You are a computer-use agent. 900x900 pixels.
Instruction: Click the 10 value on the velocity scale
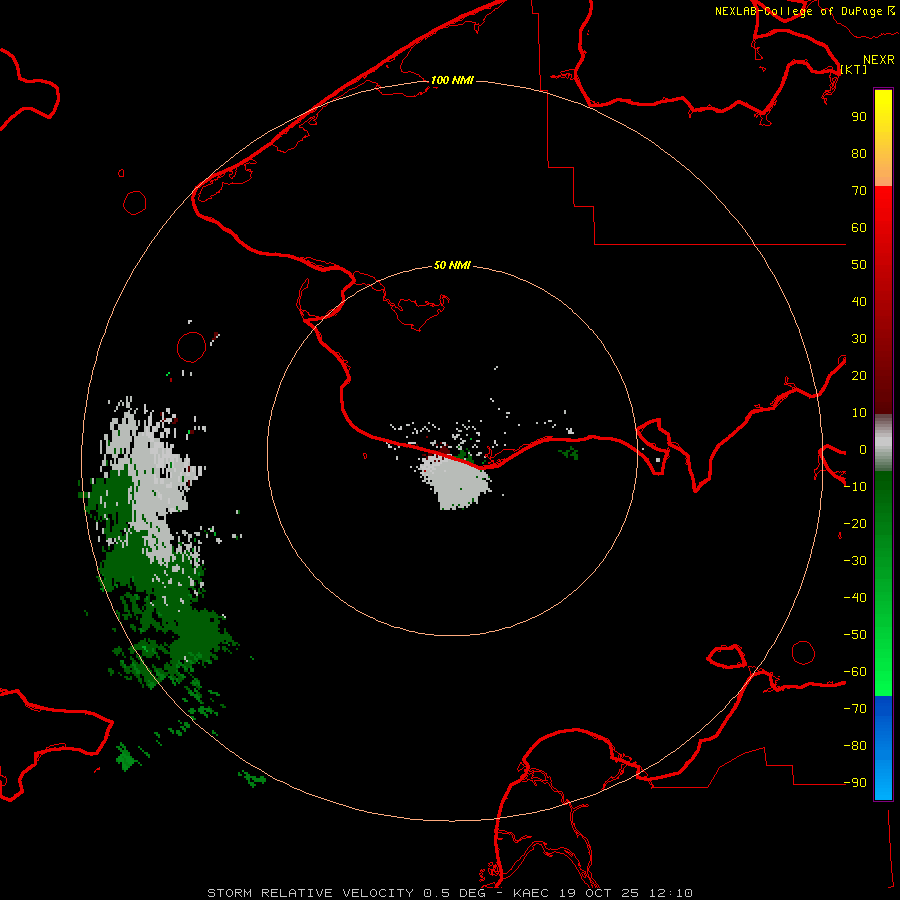859,413
